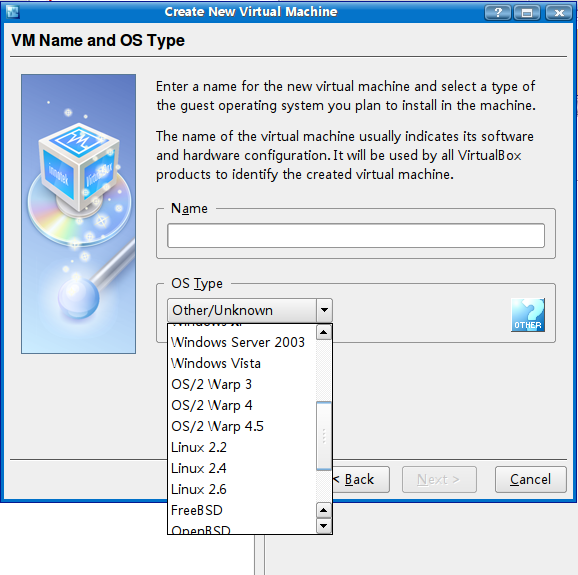578x575 pixels.
Task: Go back with the Back button
Action: coord(360,480)
